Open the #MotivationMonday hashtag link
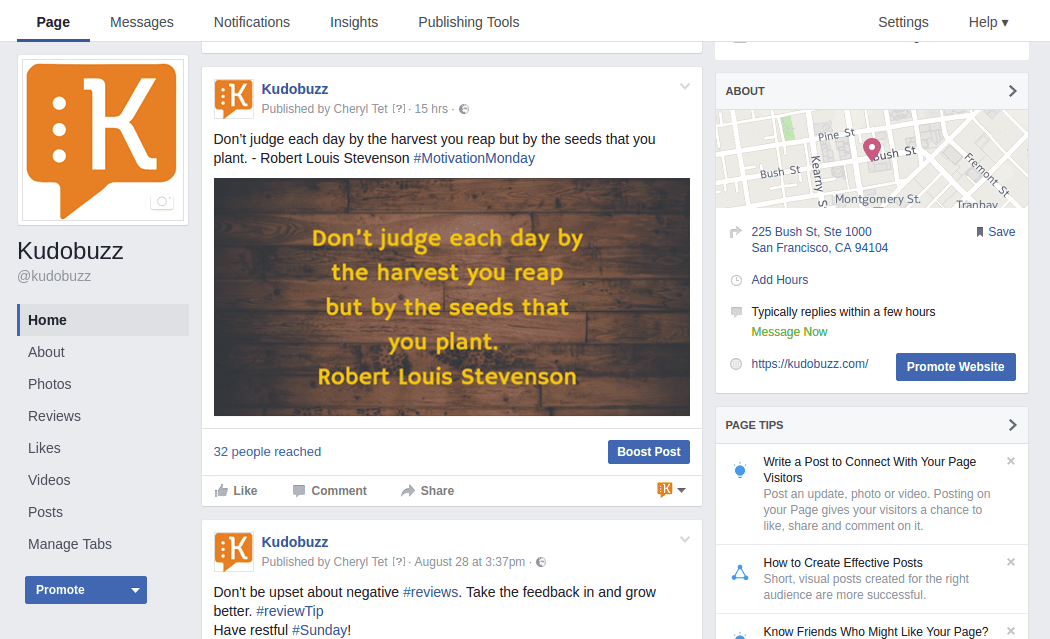 click(x=474, y=158)
